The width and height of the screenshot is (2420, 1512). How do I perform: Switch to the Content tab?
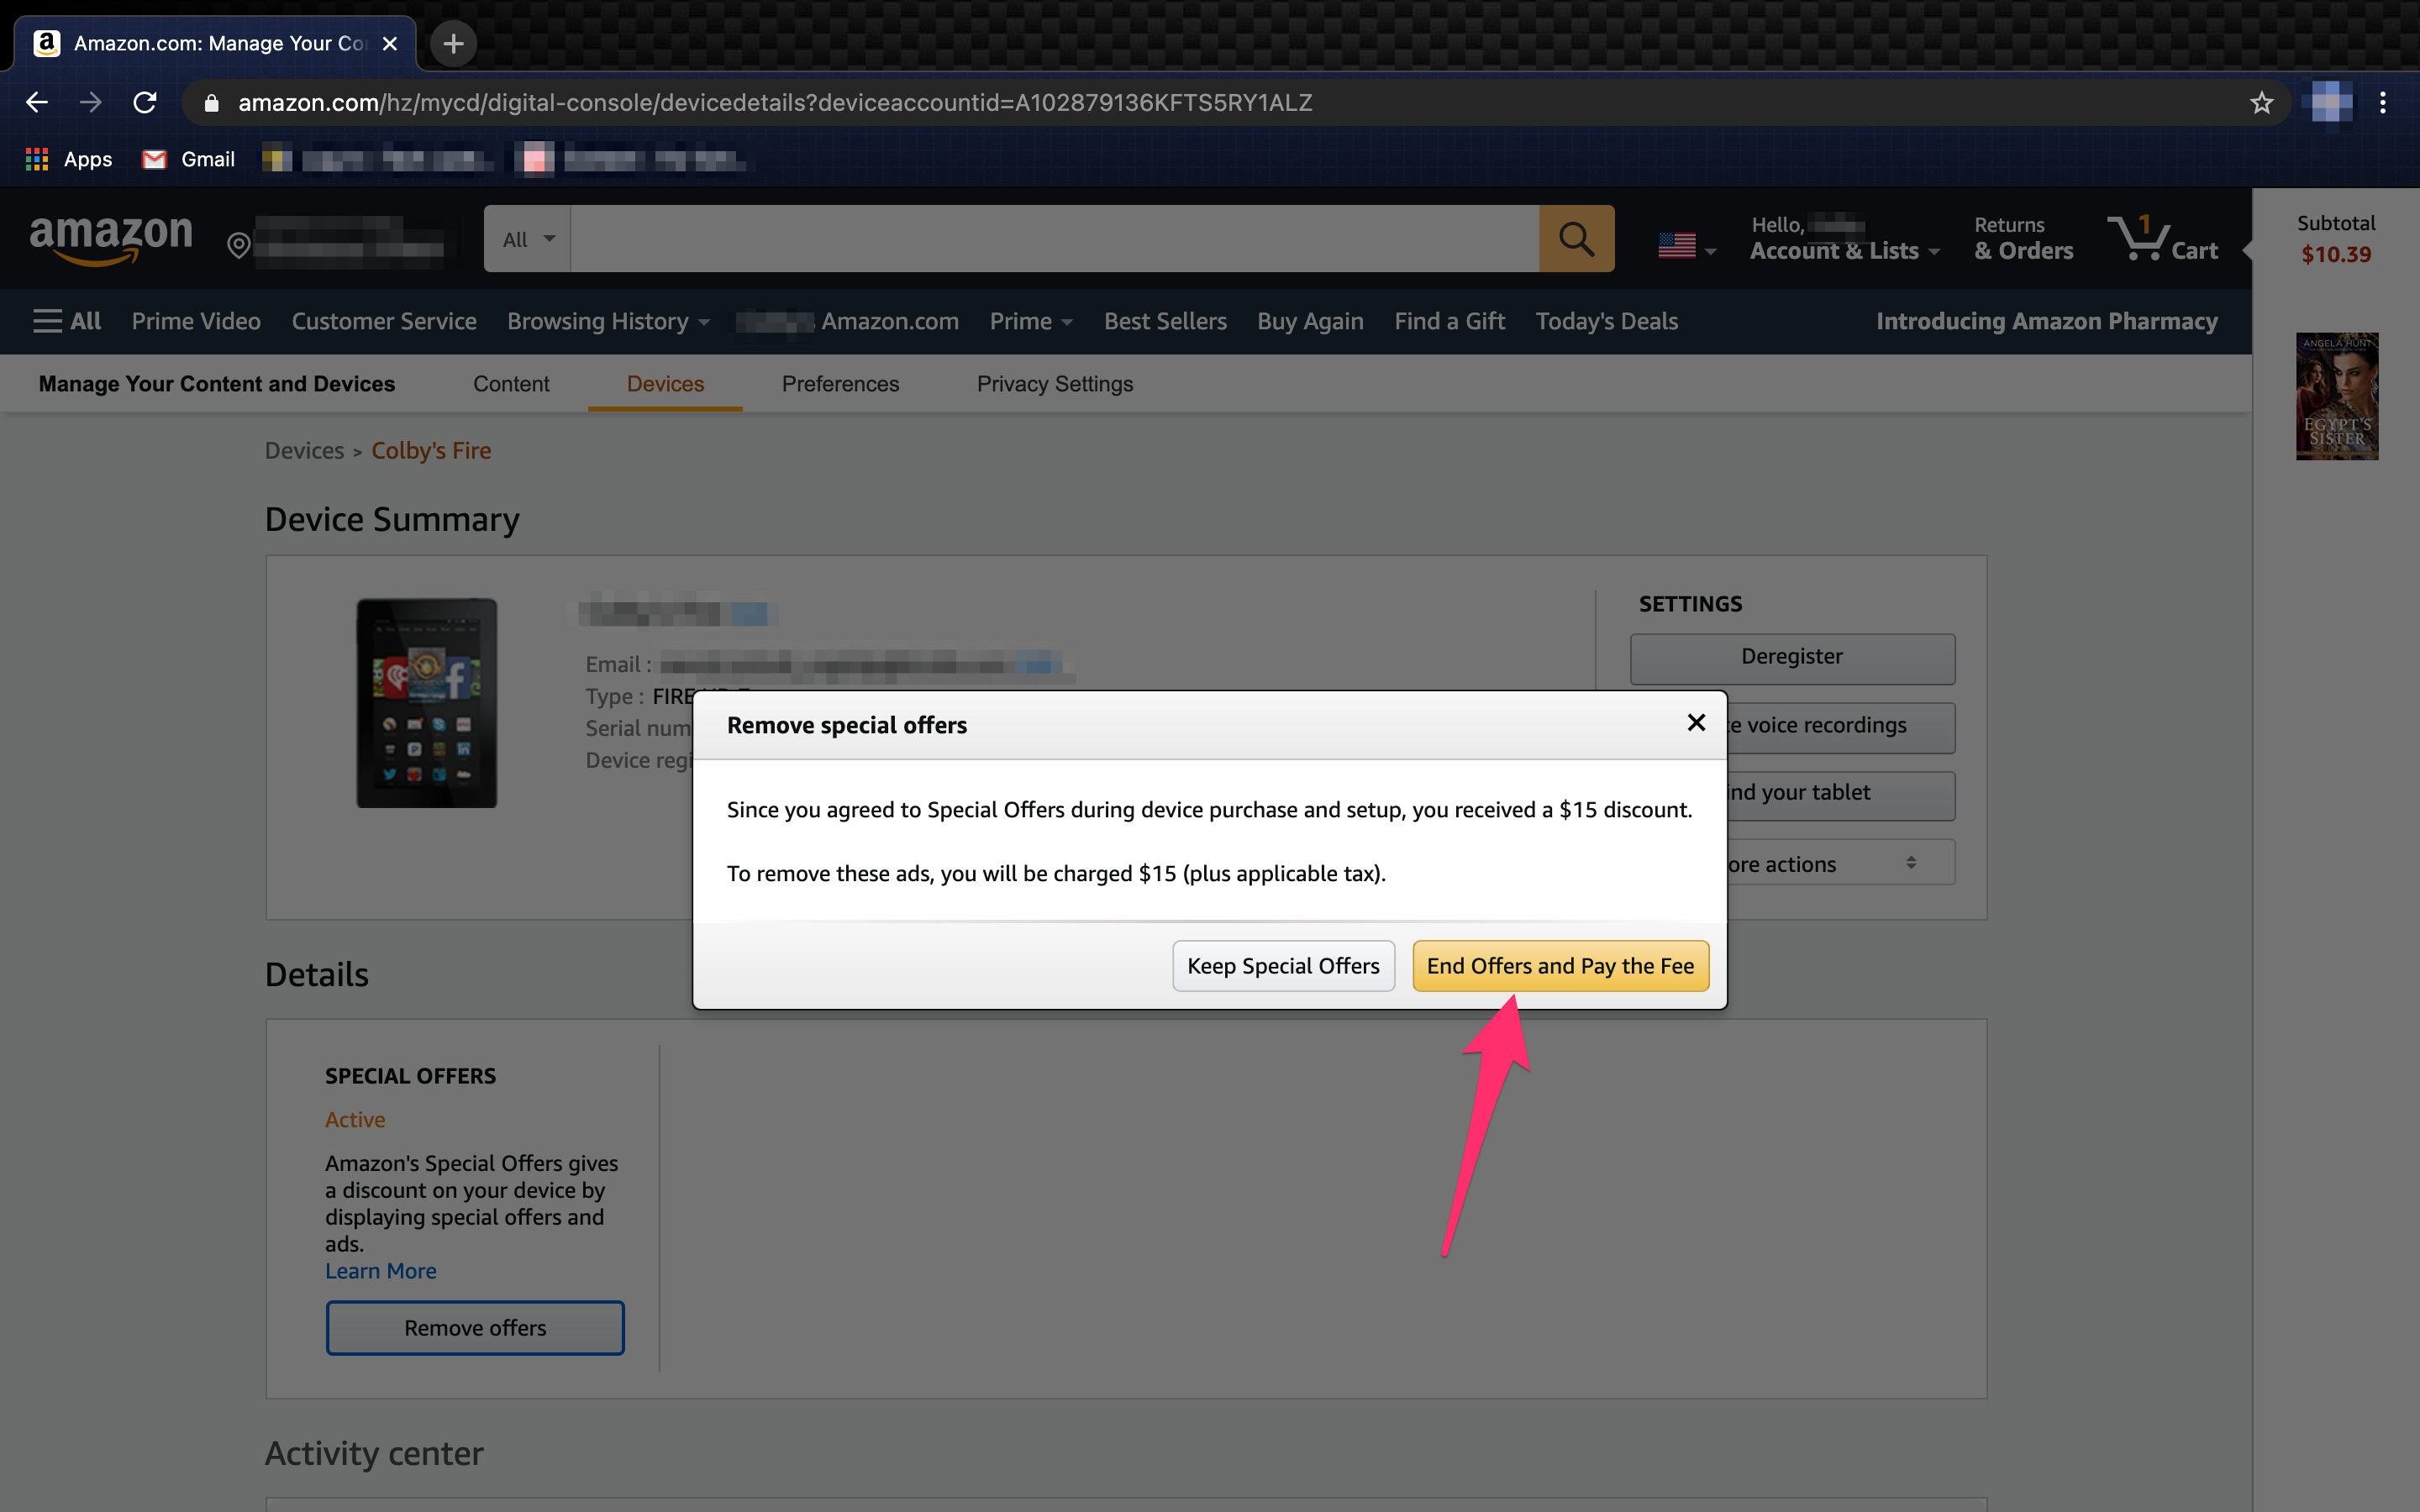point(511,384)
